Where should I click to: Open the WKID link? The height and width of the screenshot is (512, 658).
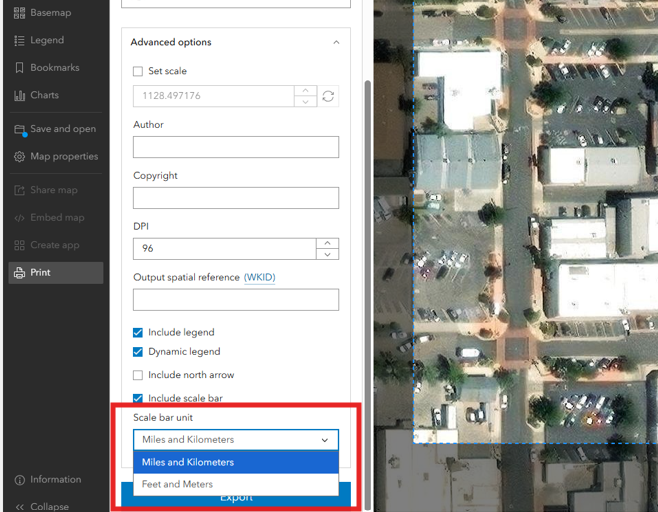point(259,277)
